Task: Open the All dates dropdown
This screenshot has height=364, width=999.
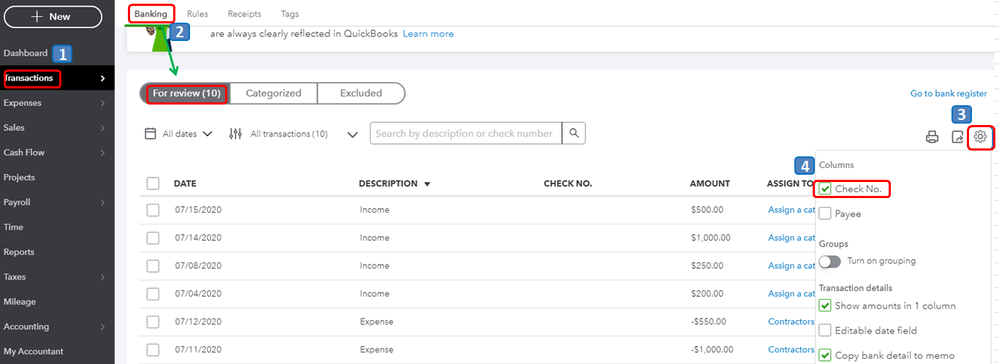Action: (x=187, y=134)
